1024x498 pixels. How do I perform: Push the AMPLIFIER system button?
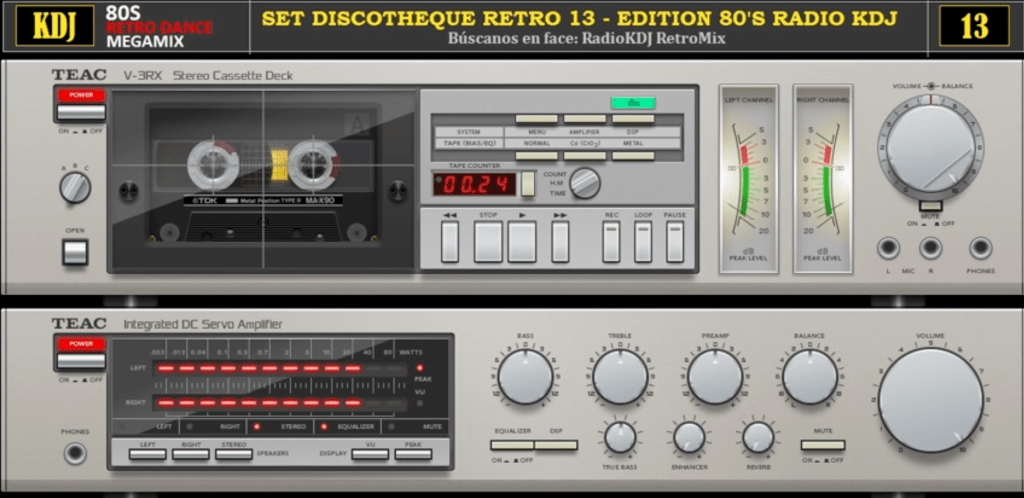(x=584, y=119)
